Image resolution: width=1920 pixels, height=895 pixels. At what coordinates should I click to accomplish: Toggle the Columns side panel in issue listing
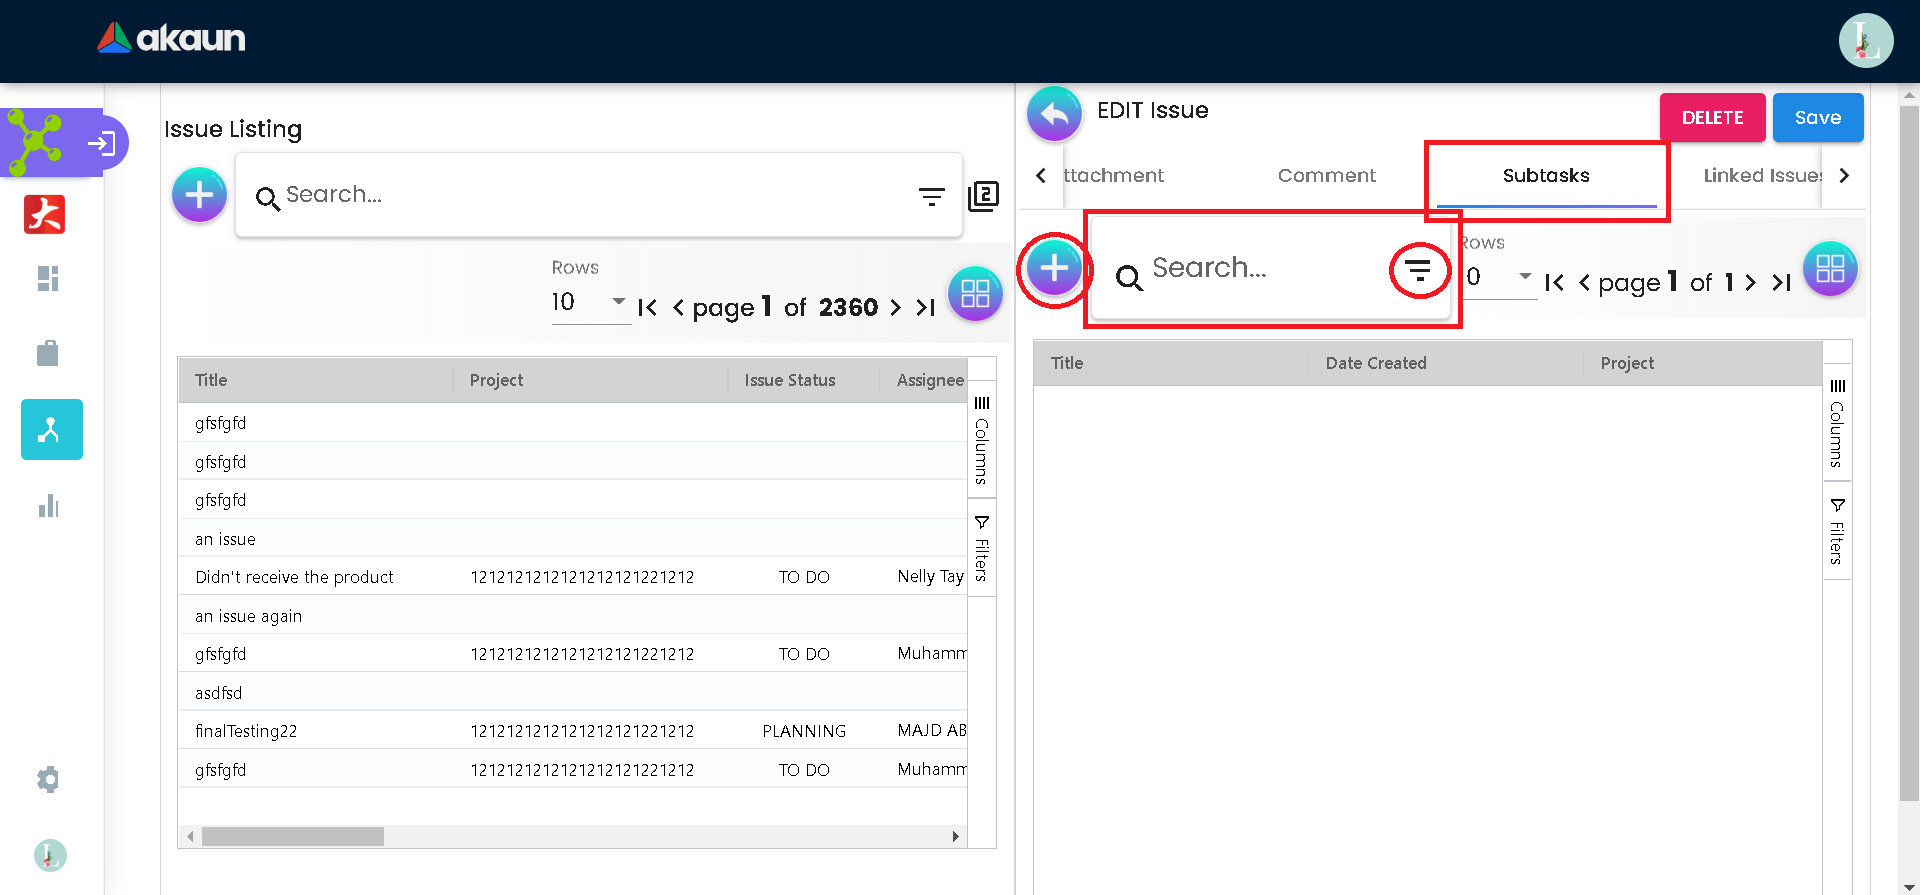click(x=982, y=440)
